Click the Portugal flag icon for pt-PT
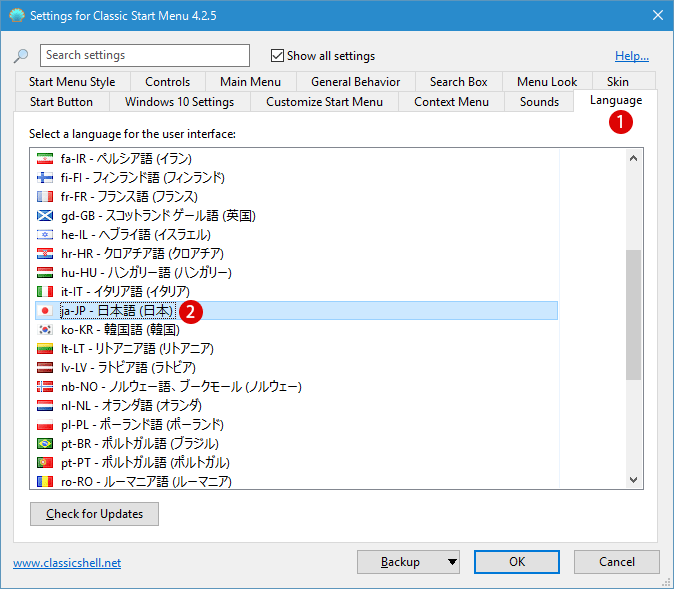This screenshot has height=589, width=674. click(x=45, y=463)
